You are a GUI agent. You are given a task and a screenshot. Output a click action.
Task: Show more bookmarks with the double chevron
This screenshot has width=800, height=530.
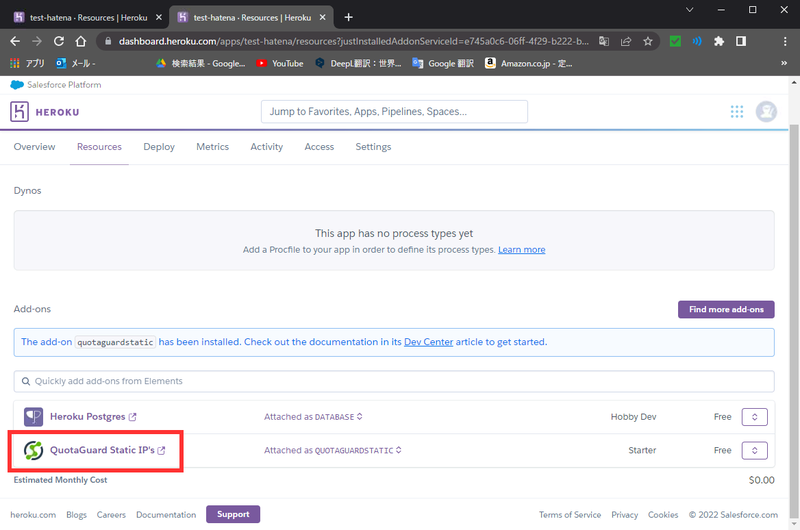(x=784, y=63)
